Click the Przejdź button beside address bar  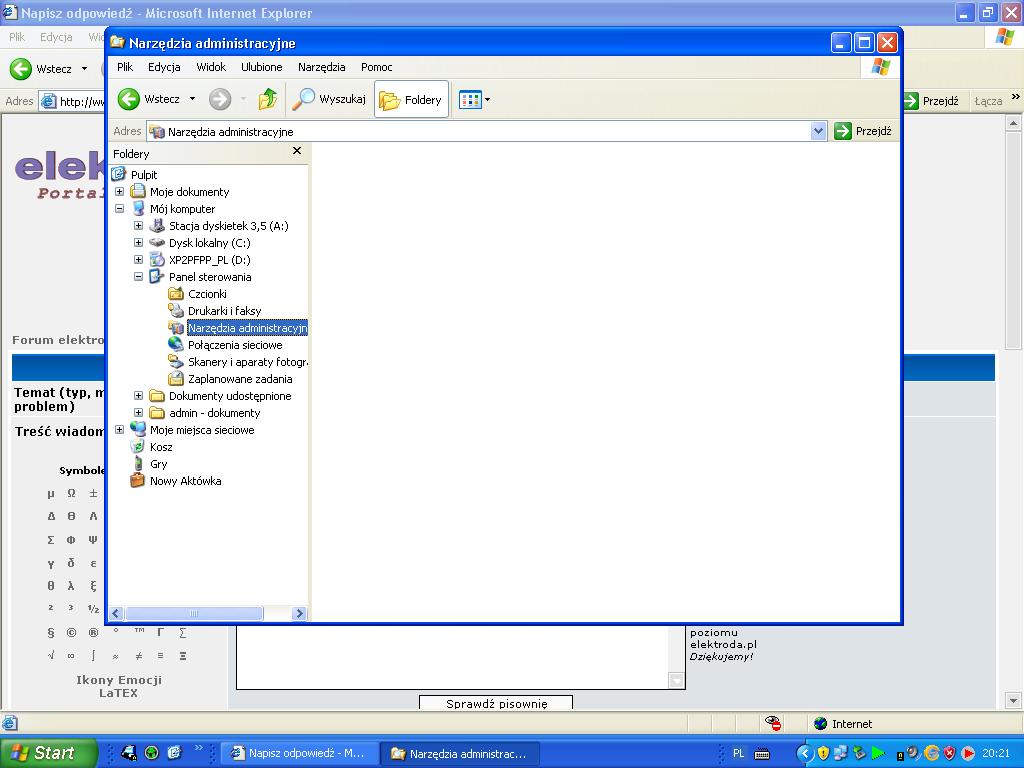point(863,131)
